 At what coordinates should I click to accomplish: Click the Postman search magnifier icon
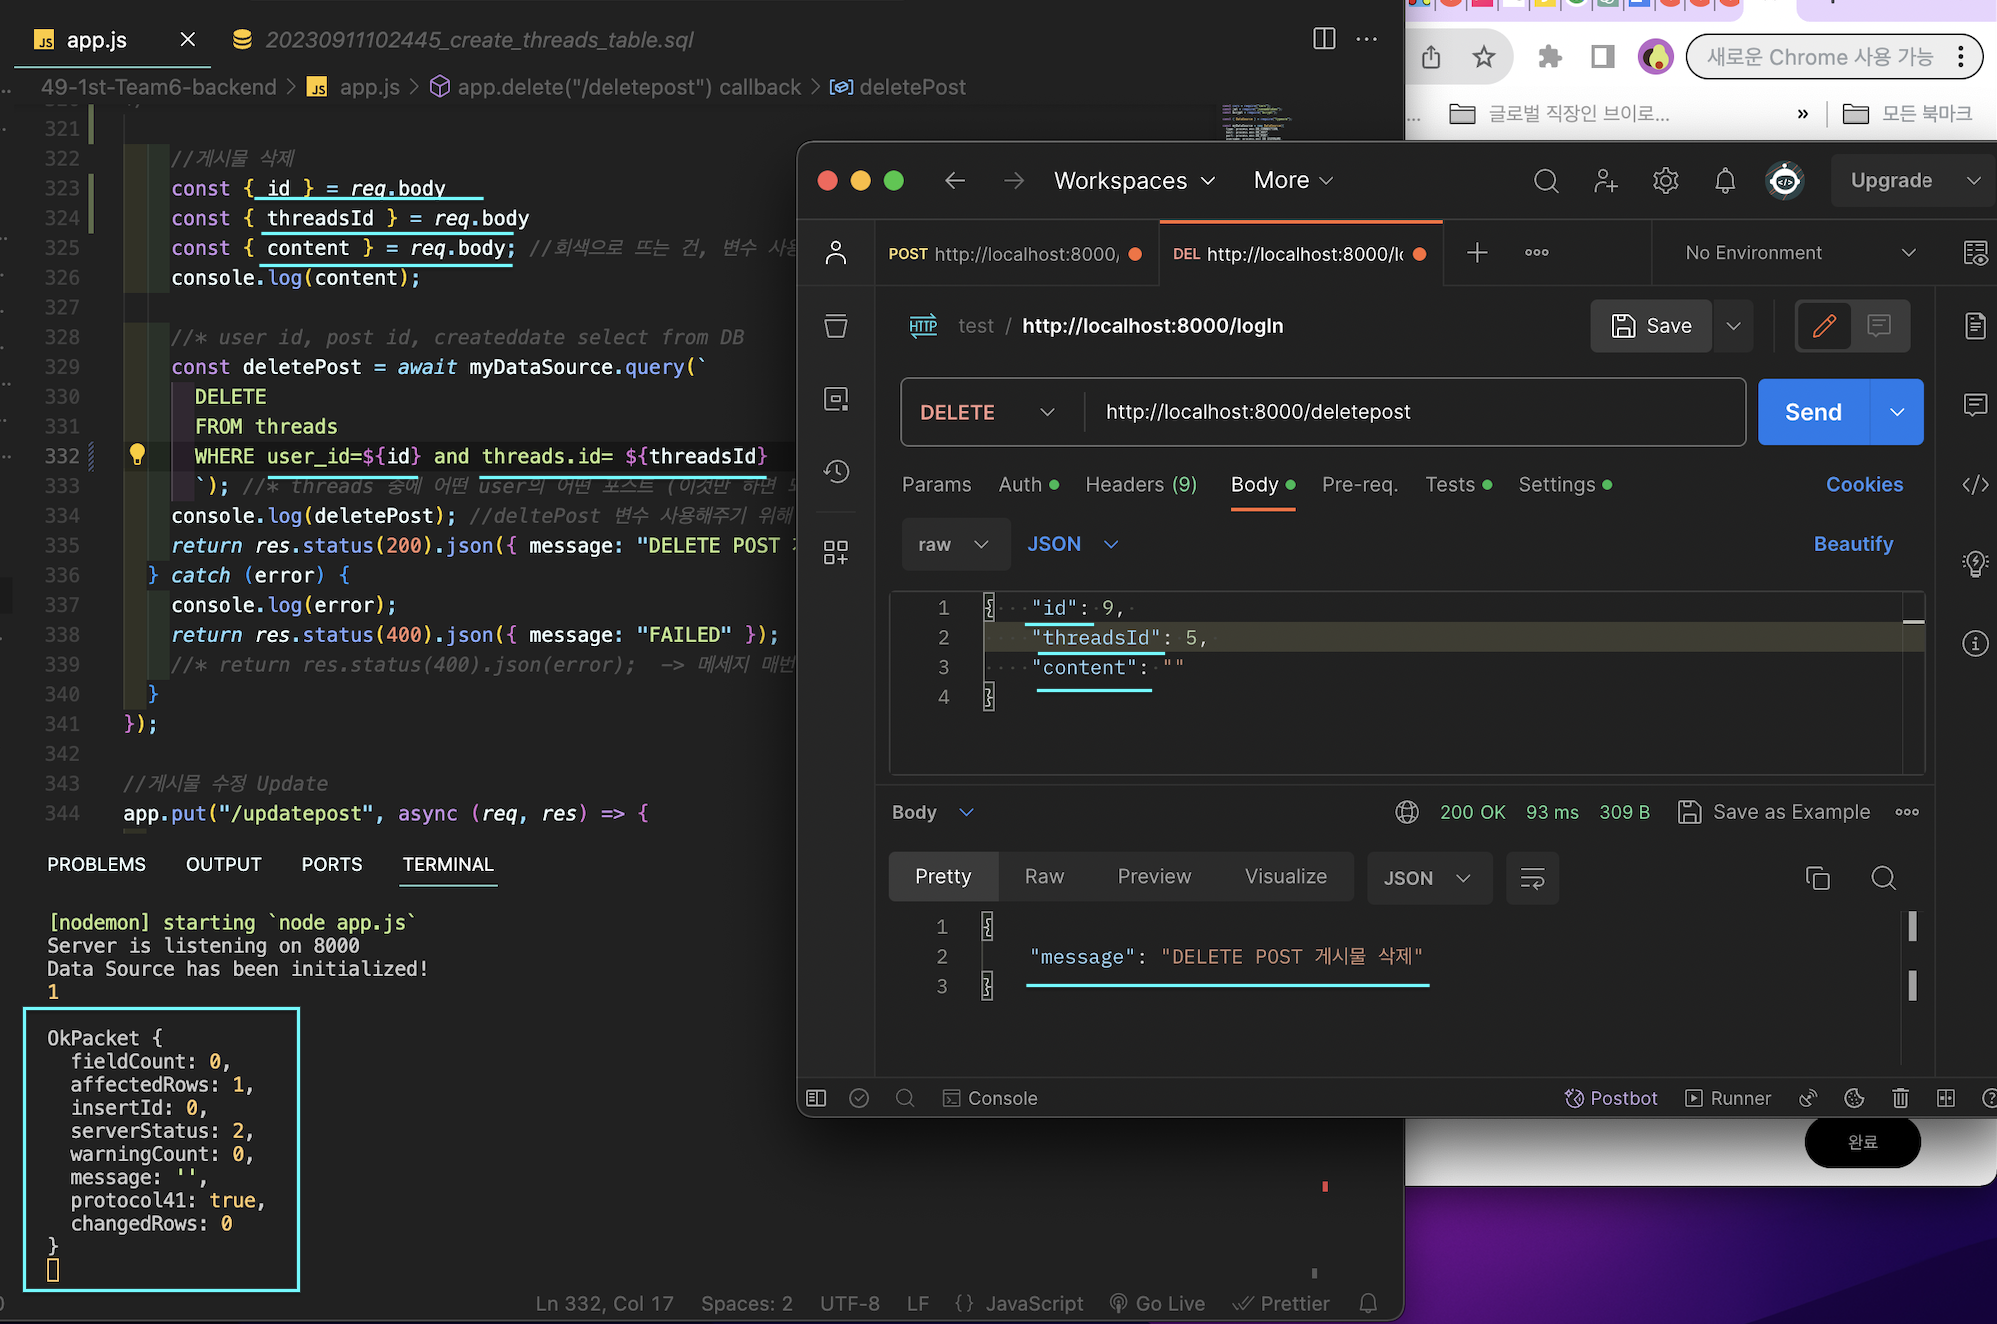(1546, 181)
